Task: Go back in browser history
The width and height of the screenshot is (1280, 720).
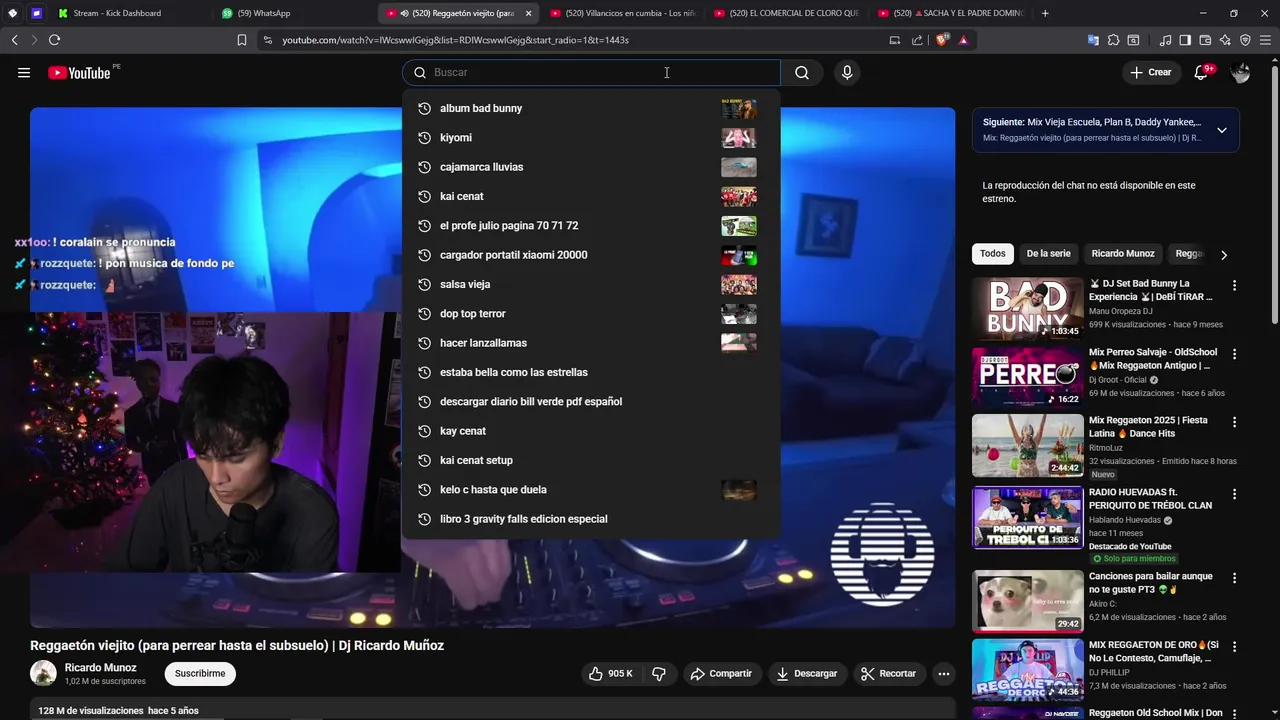Action: 14,40
